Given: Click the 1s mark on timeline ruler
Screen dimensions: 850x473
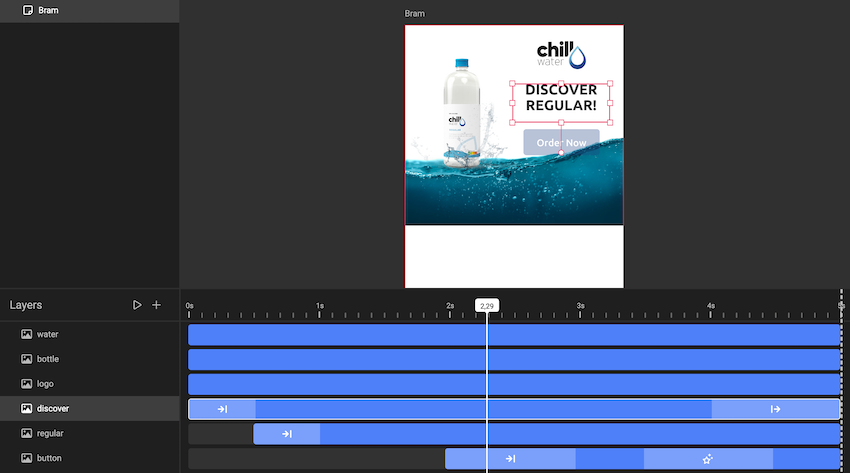Looking at the screenshot, I should [x=320, y=306].
